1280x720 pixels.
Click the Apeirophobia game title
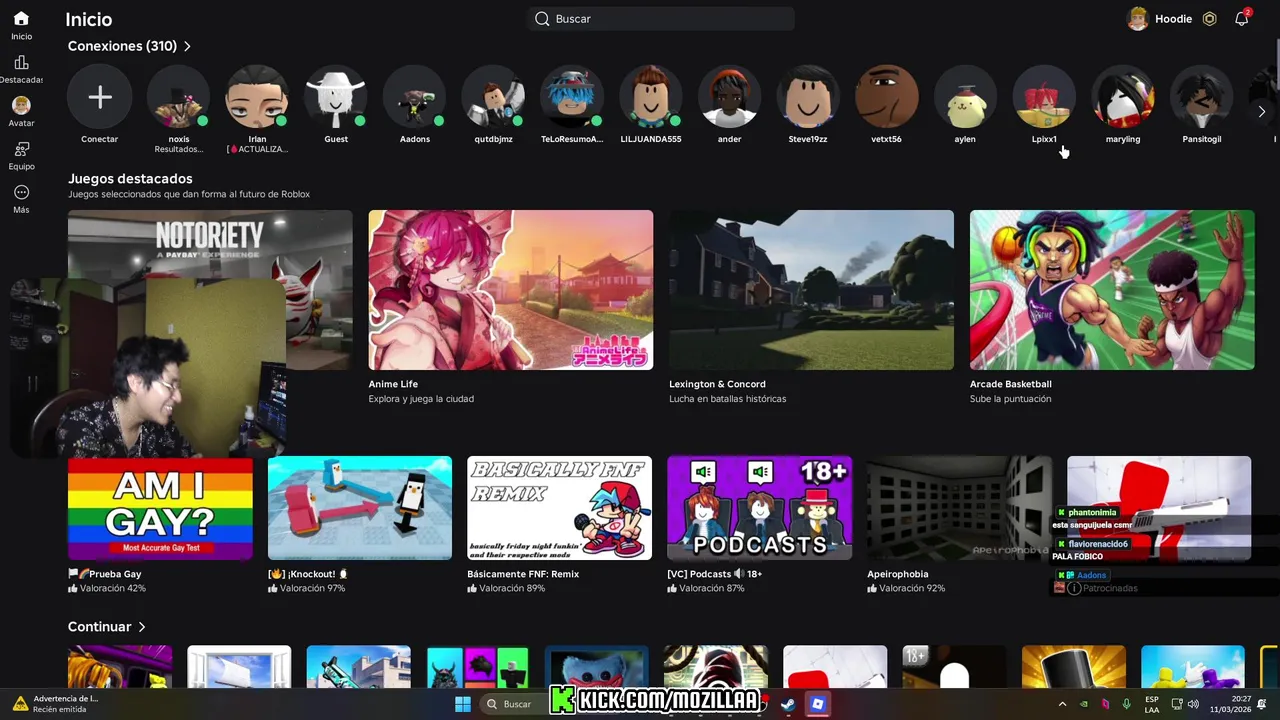[x=898, y=574]
